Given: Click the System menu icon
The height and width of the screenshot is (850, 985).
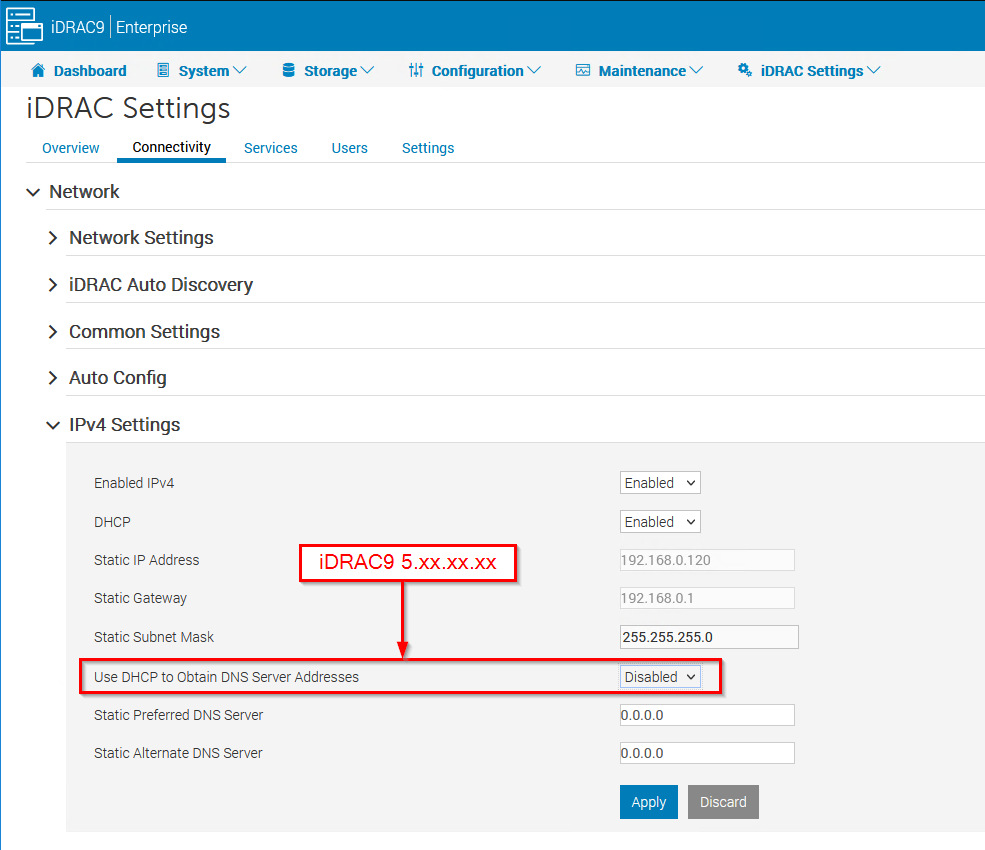Looking at the screenshot, I should pyautogui.click(x=161, y=70).
